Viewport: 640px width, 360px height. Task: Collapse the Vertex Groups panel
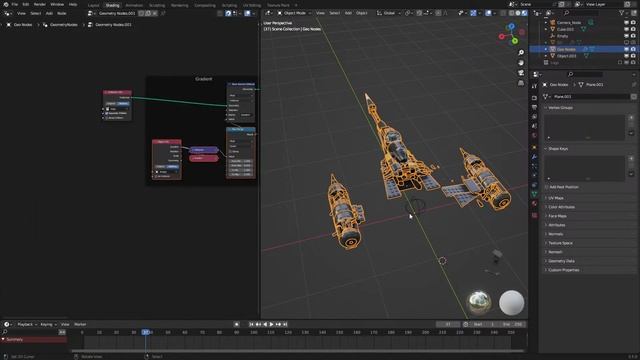(x=560, y=108)
